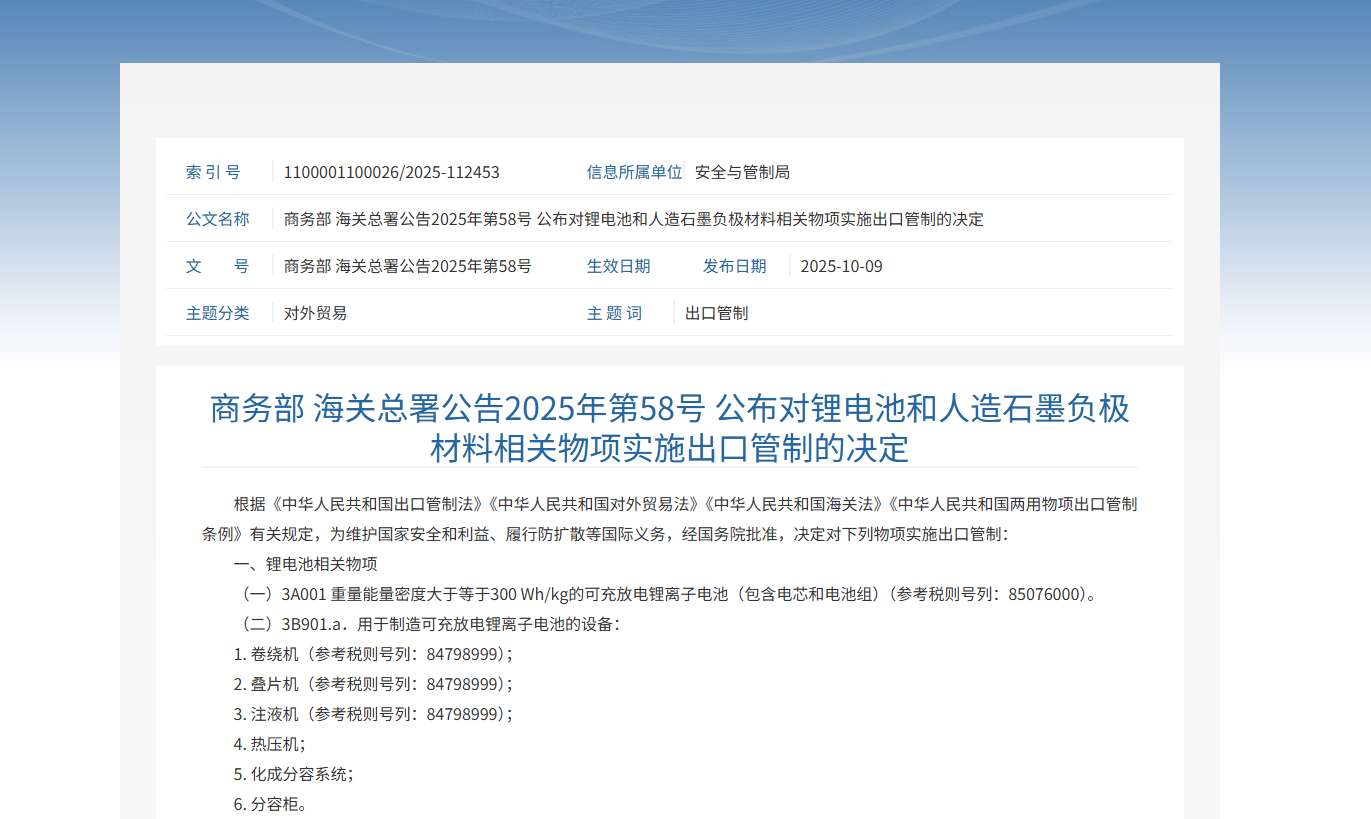Click the 公文名称 document title value

(633, 219)
